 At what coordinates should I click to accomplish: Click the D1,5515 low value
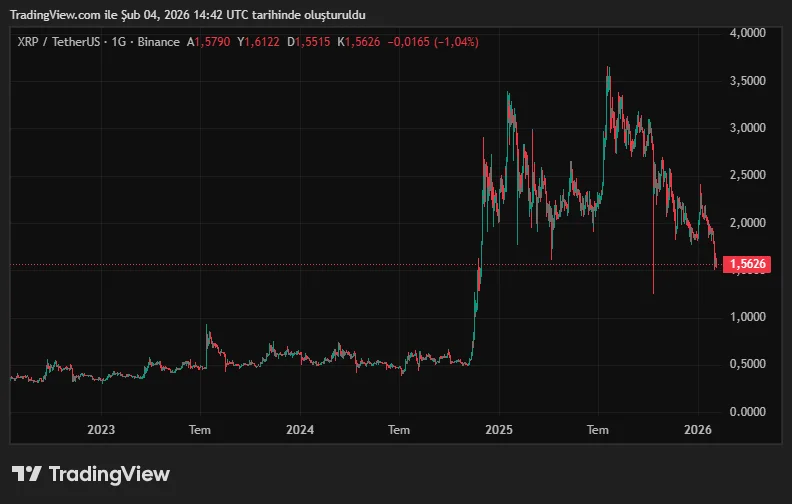[308, 42]
